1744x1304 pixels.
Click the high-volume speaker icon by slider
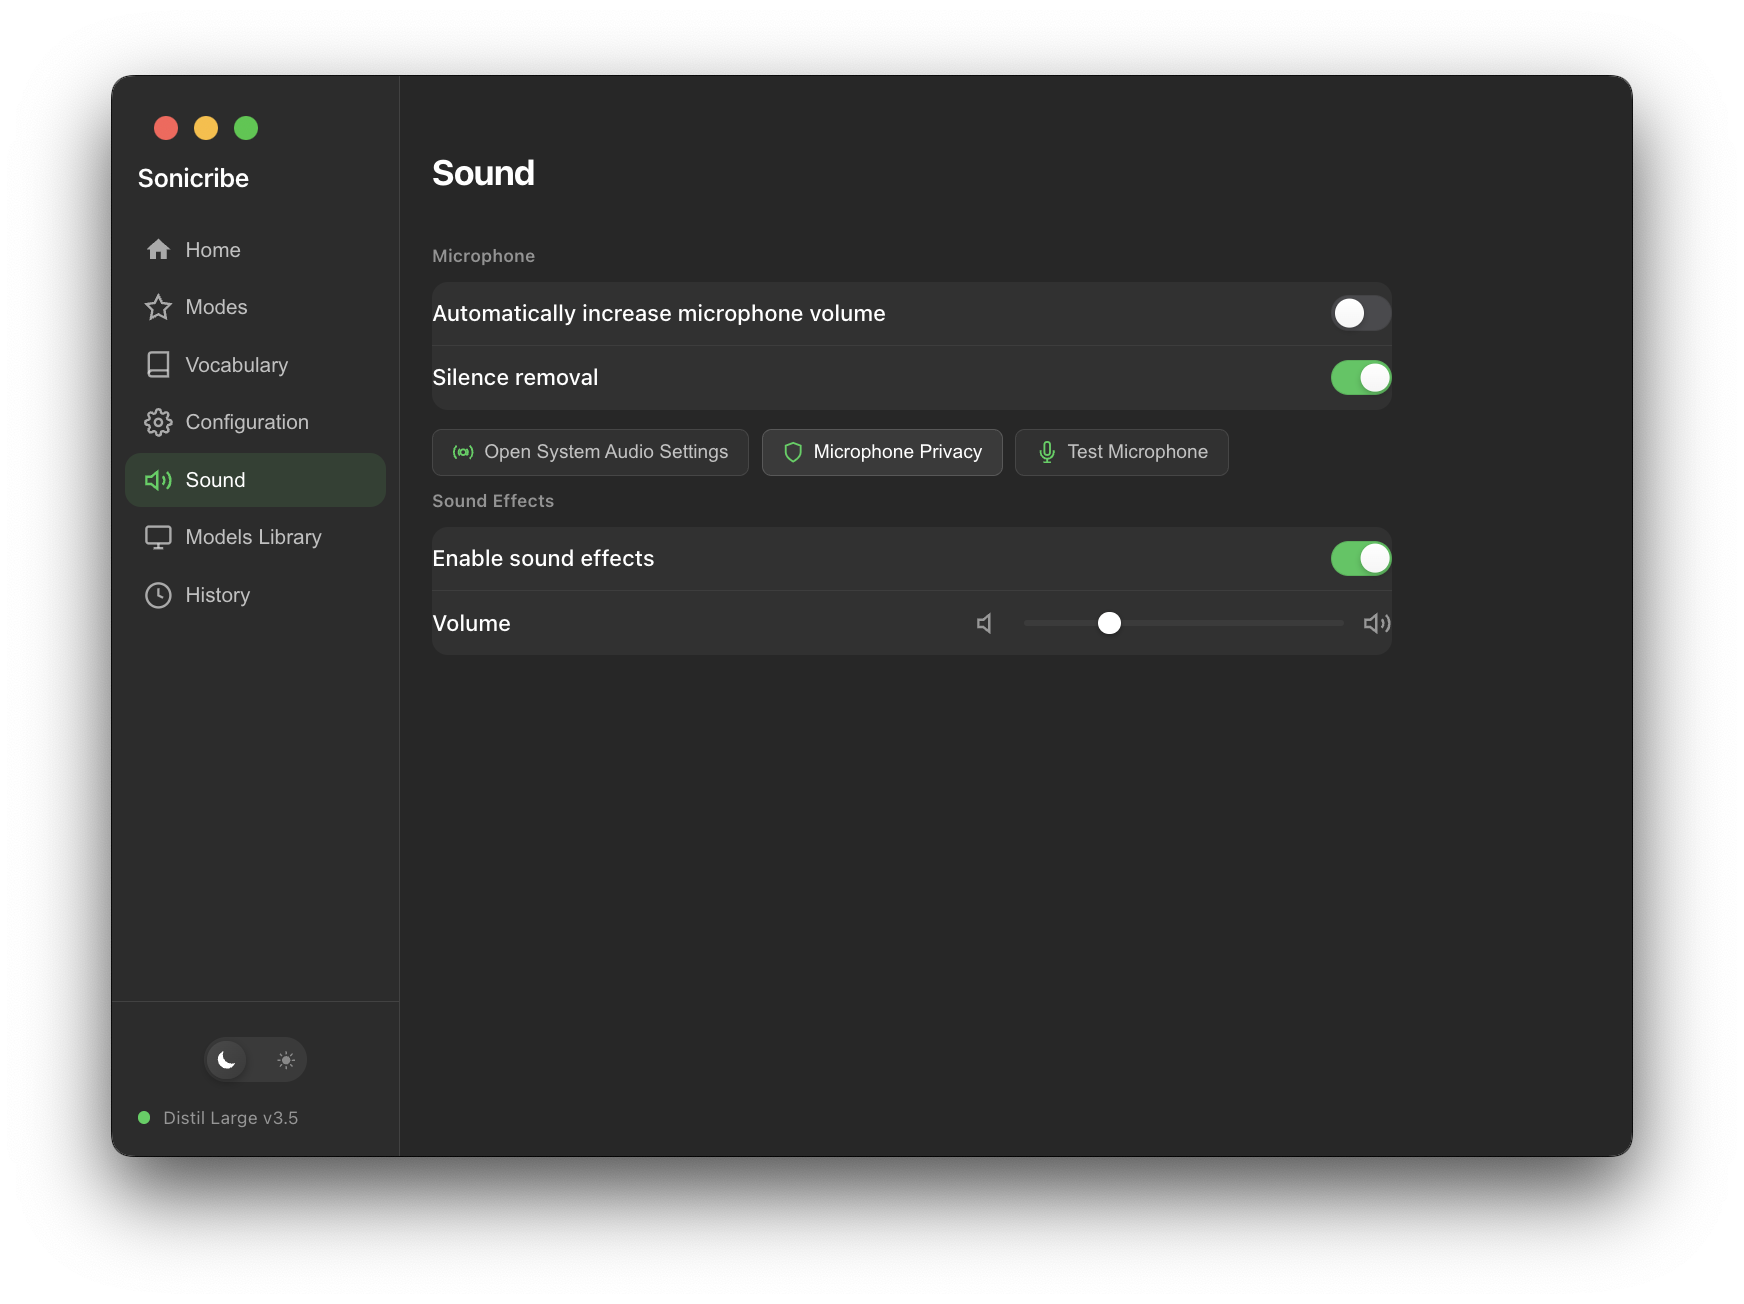click(1377, 623)
